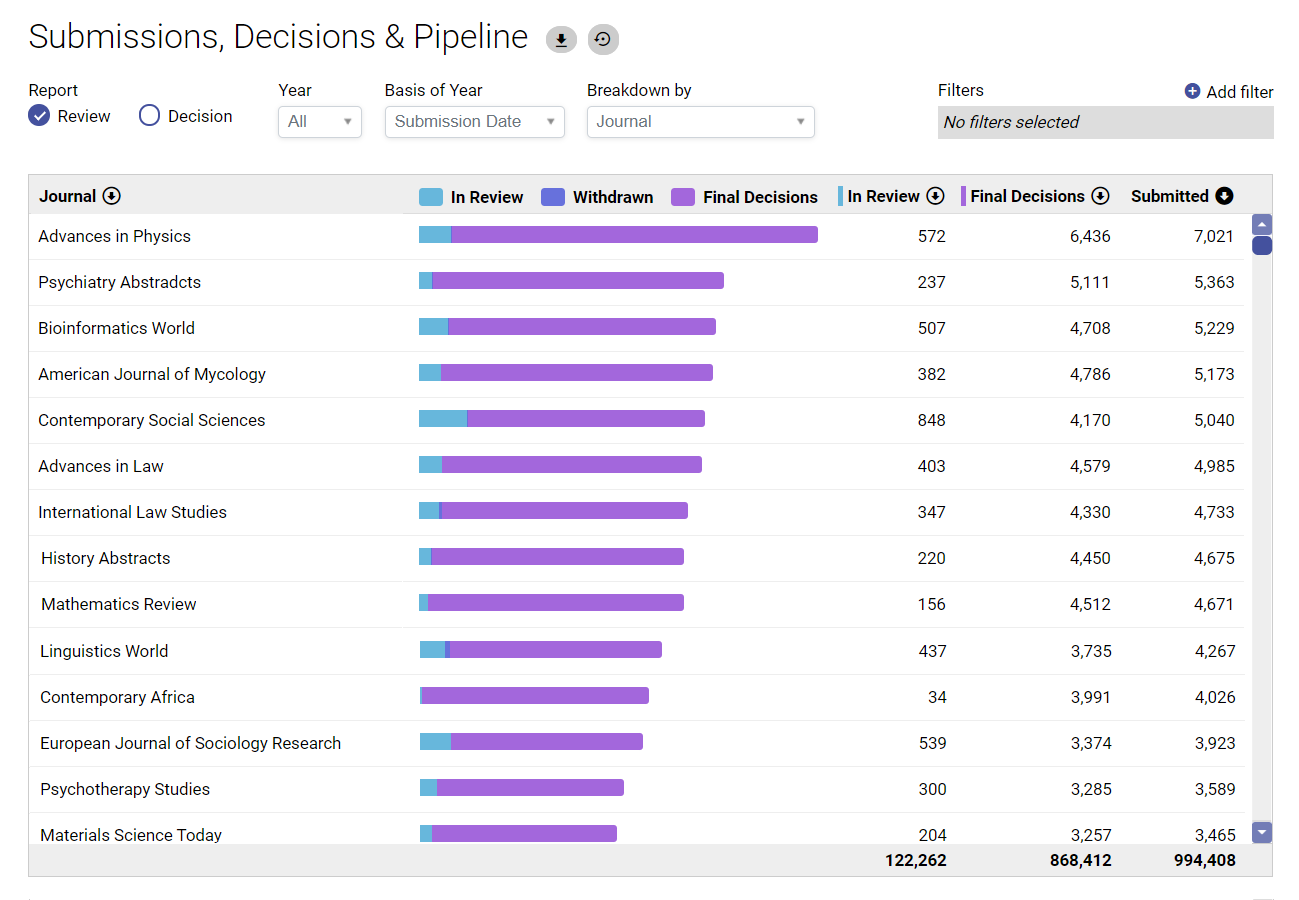This screenshot has height=900, width=1299.
Task: Click the Bioinformatics World stacked bar
Action: [x=567, y=327]
